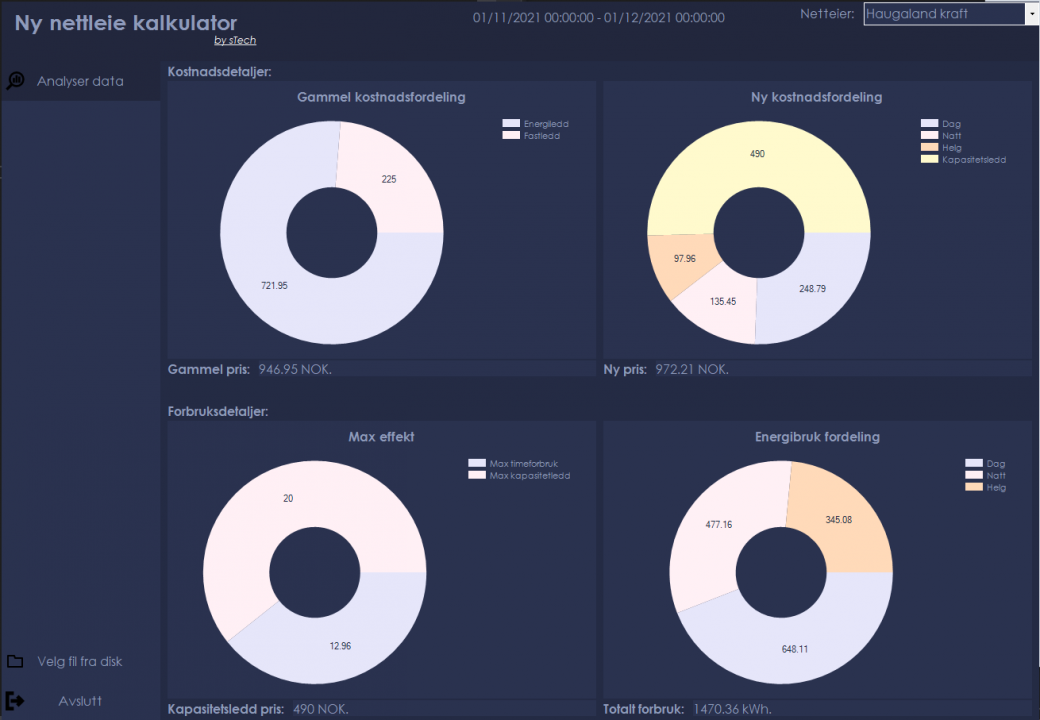Click the Avslutt exit arrow icon

click(x=15, y=700)
